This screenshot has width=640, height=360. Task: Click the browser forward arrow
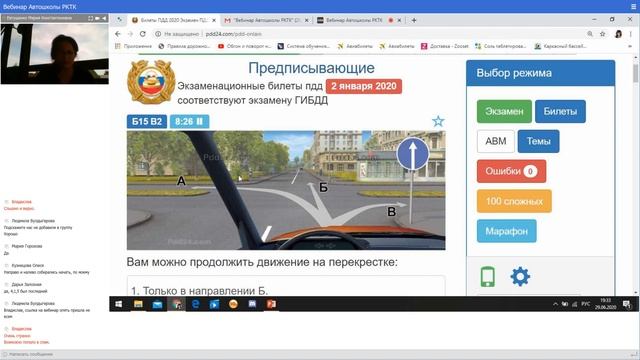point(130,34)
